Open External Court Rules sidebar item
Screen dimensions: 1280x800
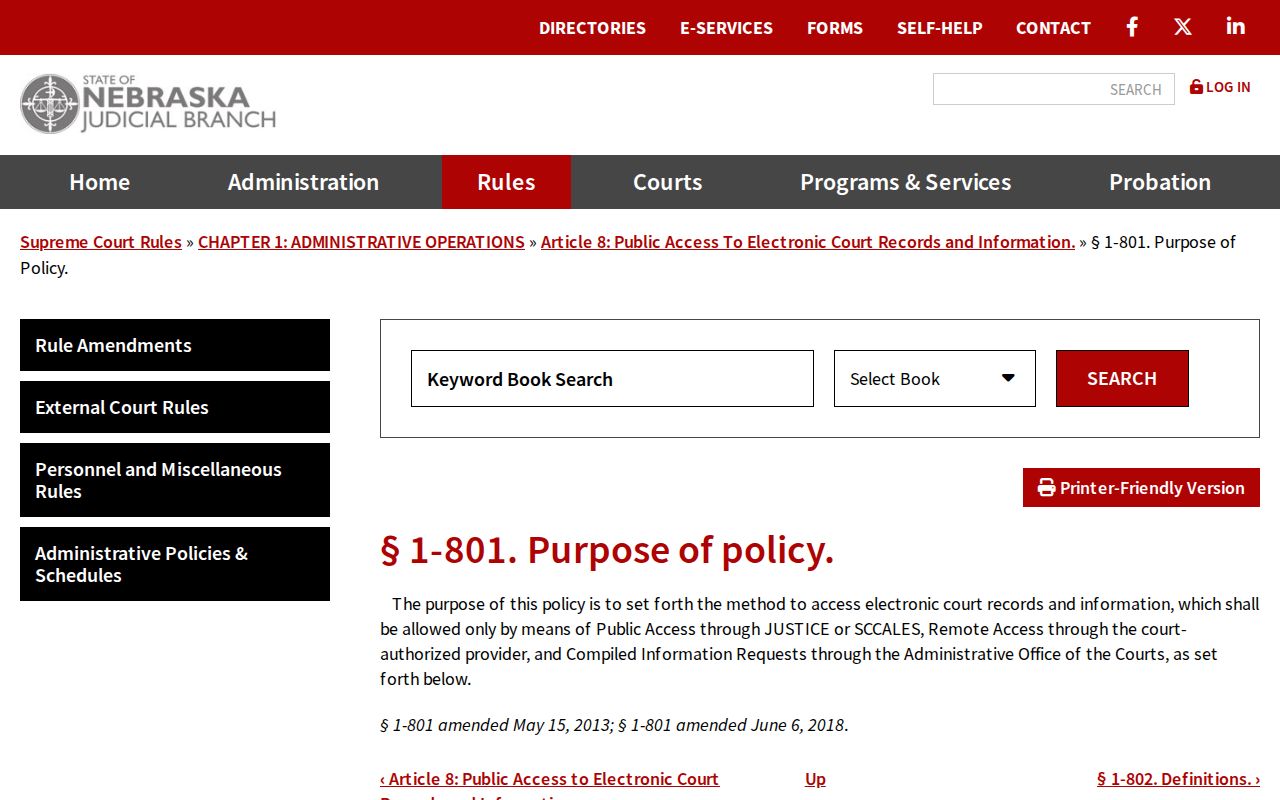[175, 407]
